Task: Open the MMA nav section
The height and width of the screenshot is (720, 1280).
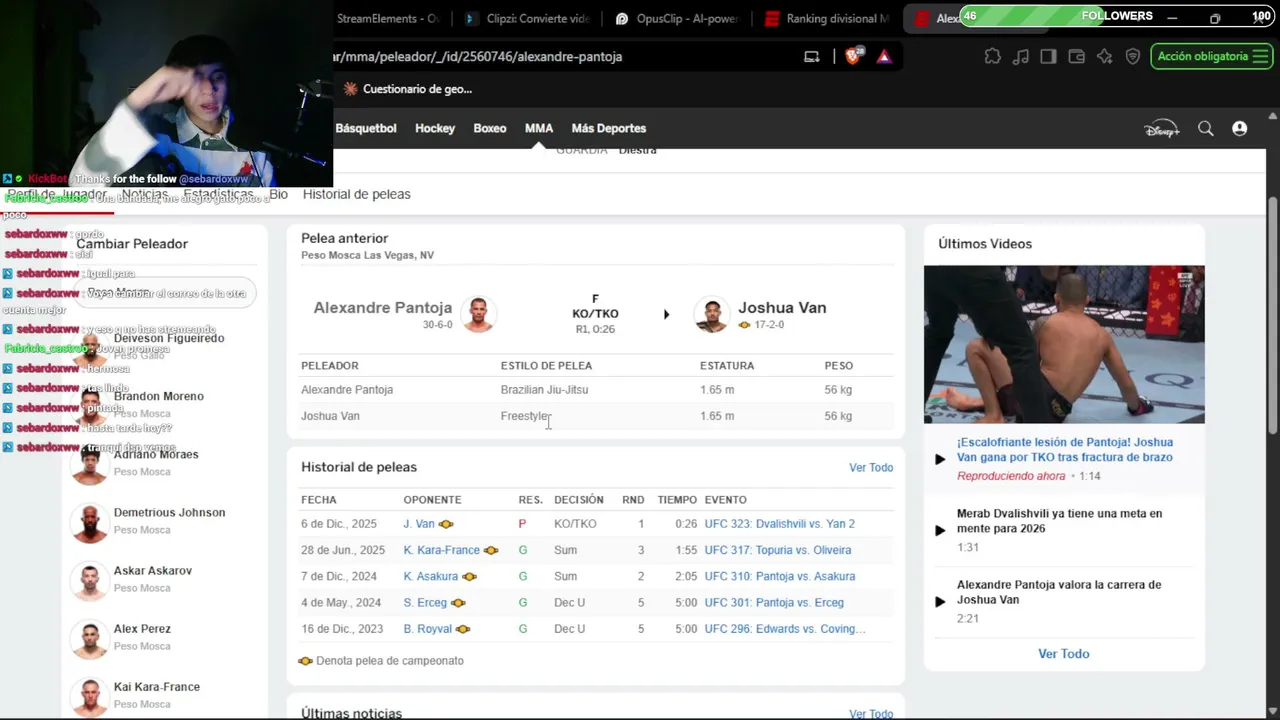Action: 539,129
